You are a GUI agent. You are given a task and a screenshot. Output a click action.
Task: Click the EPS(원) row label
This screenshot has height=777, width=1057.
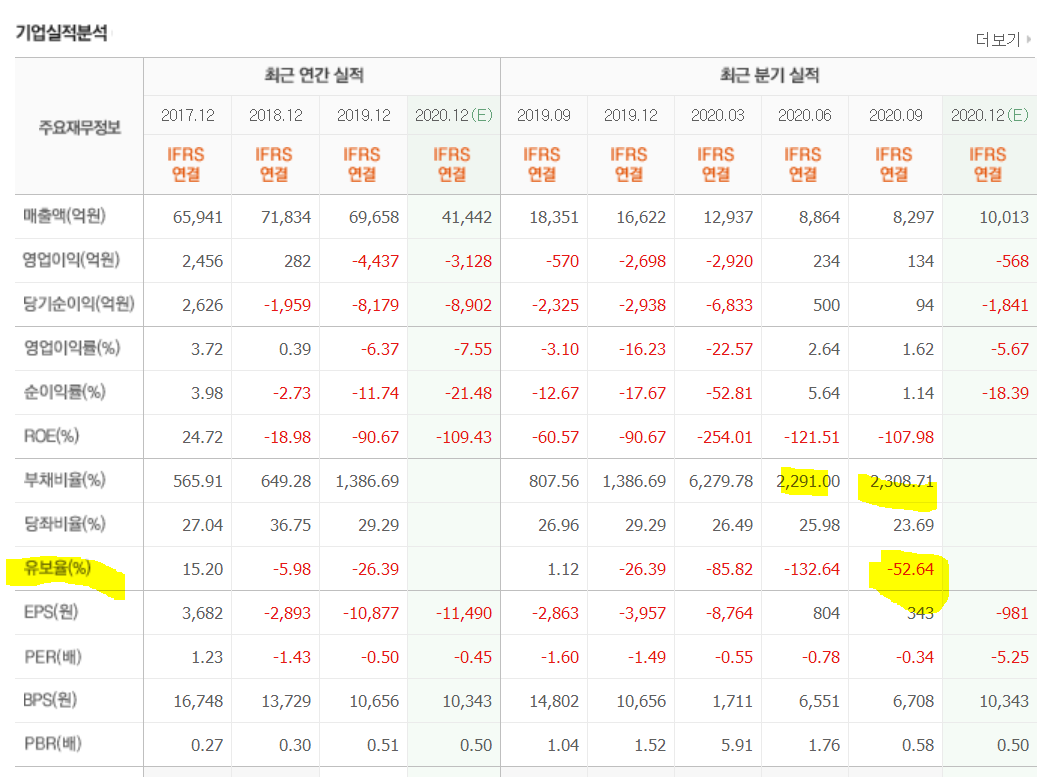click(51, 612)
